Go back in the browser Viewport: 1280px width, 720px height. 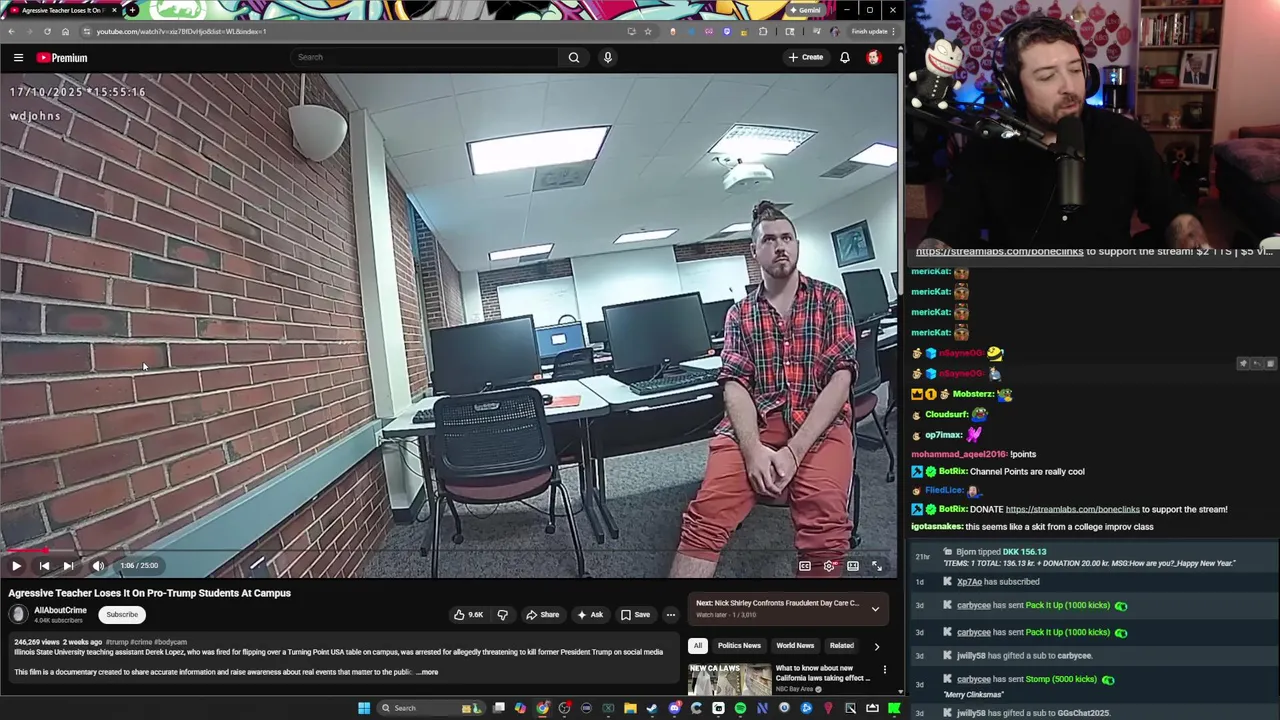coord(11,31)
